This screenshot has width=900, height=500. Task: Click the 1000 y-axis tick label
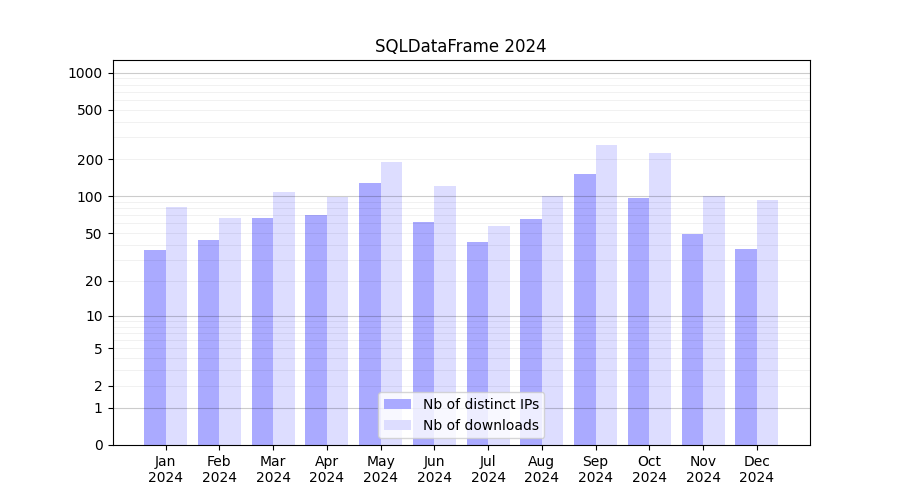pyautogui.click(x=85, y=73)
